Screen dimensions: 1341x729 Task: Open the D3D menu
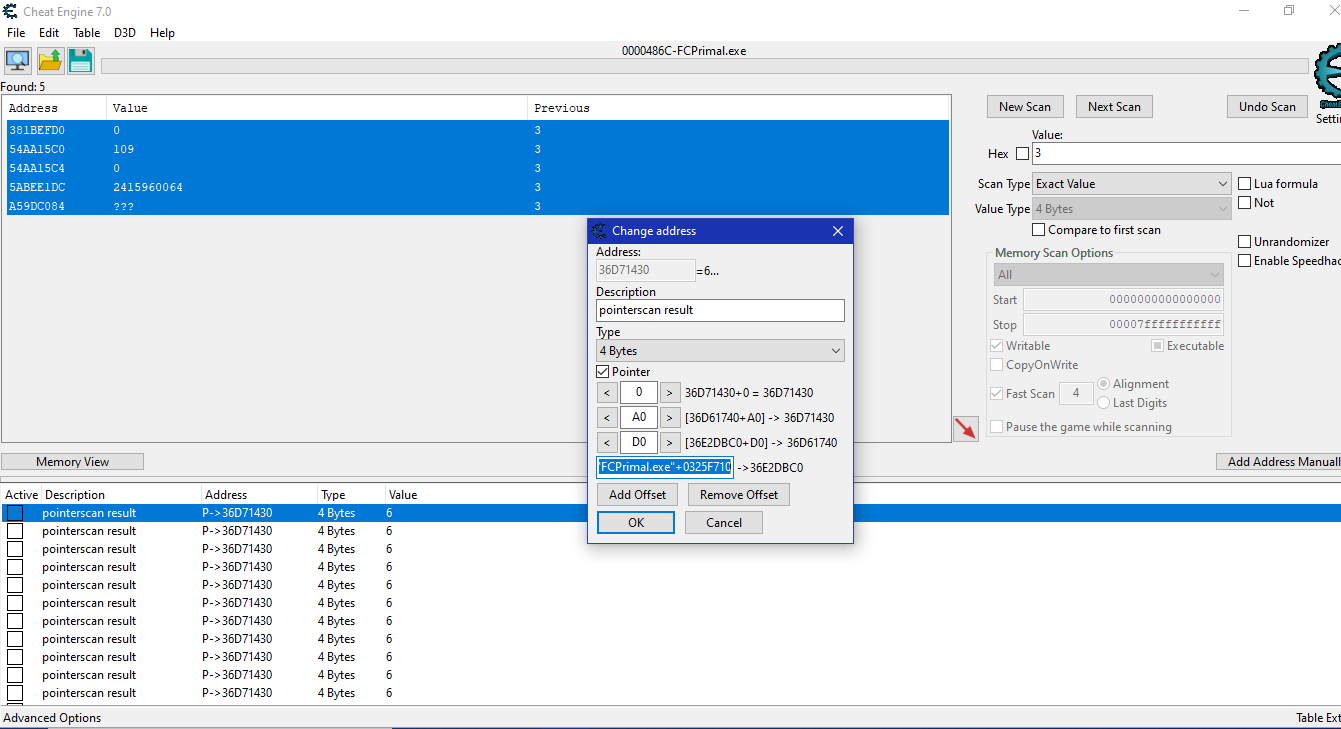(124, 33)
